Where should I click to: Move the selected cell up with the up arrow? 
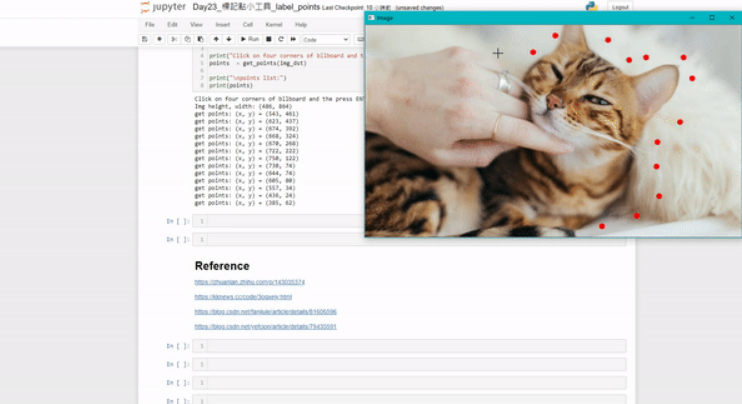click(x=216, y=39)
